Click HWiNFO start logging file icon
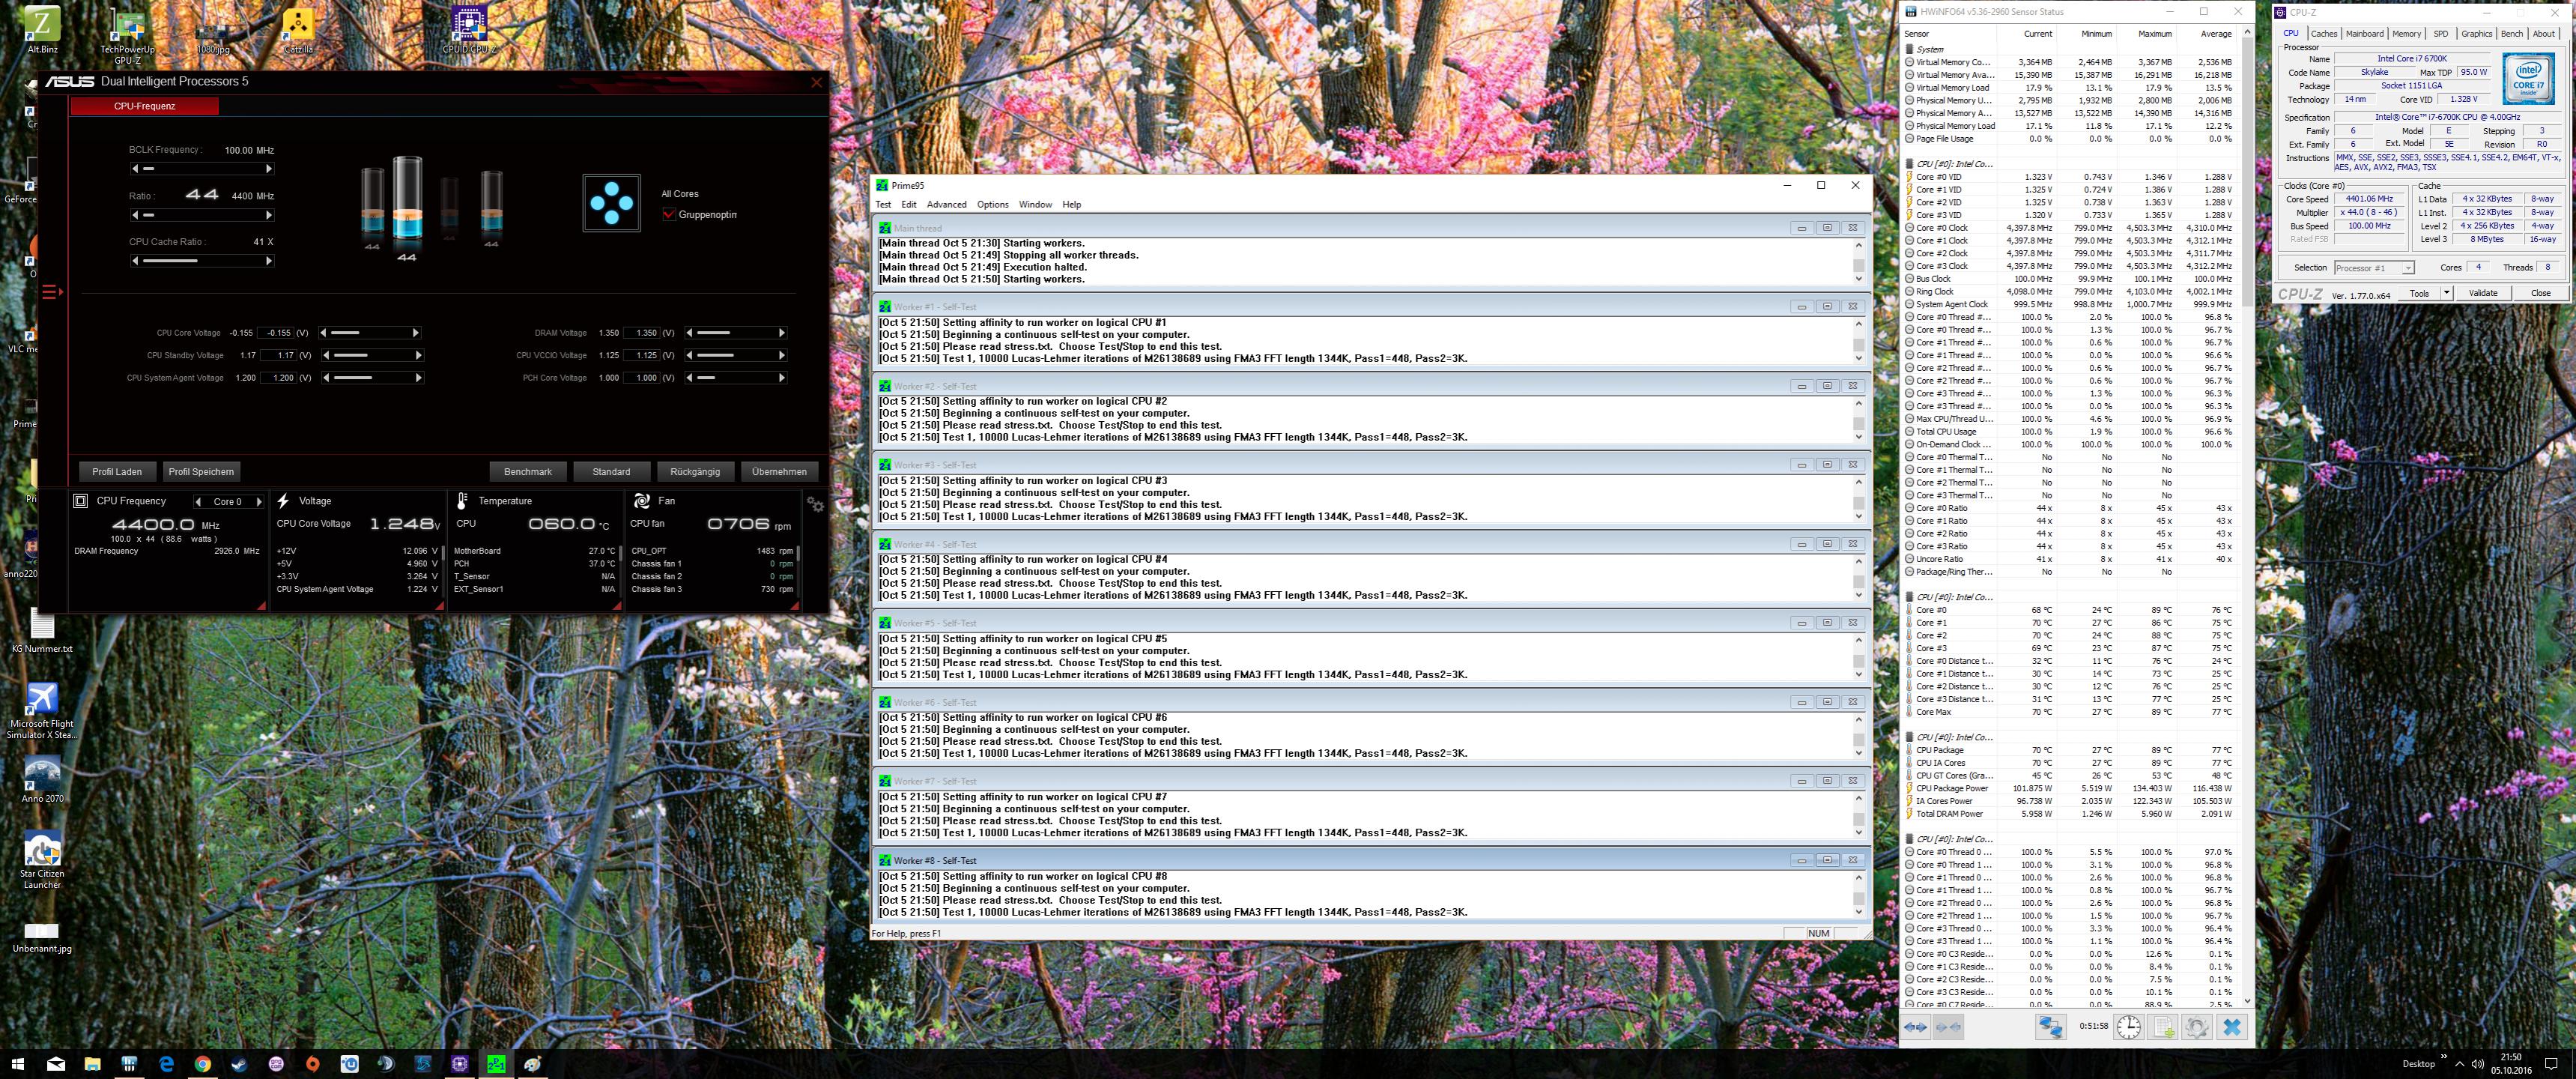This screenshot has width=2576, height=1079. click(2162, 1026)
